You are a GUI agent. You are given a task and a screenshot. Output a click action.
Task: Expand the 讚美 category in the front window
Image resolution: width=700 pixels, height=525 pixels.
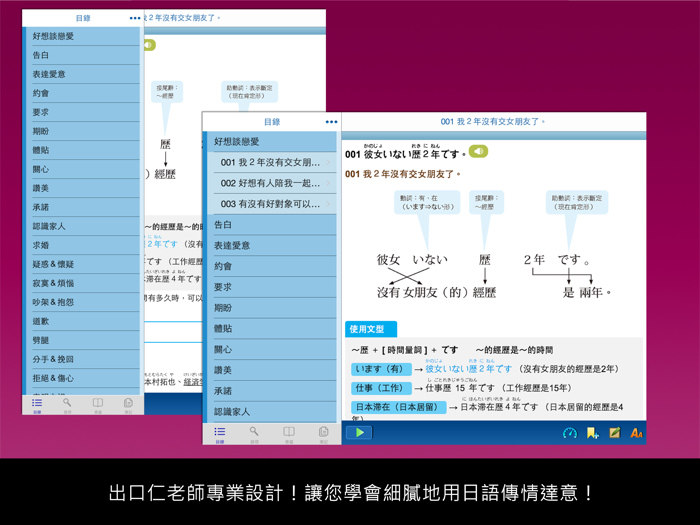click(272, 370)
